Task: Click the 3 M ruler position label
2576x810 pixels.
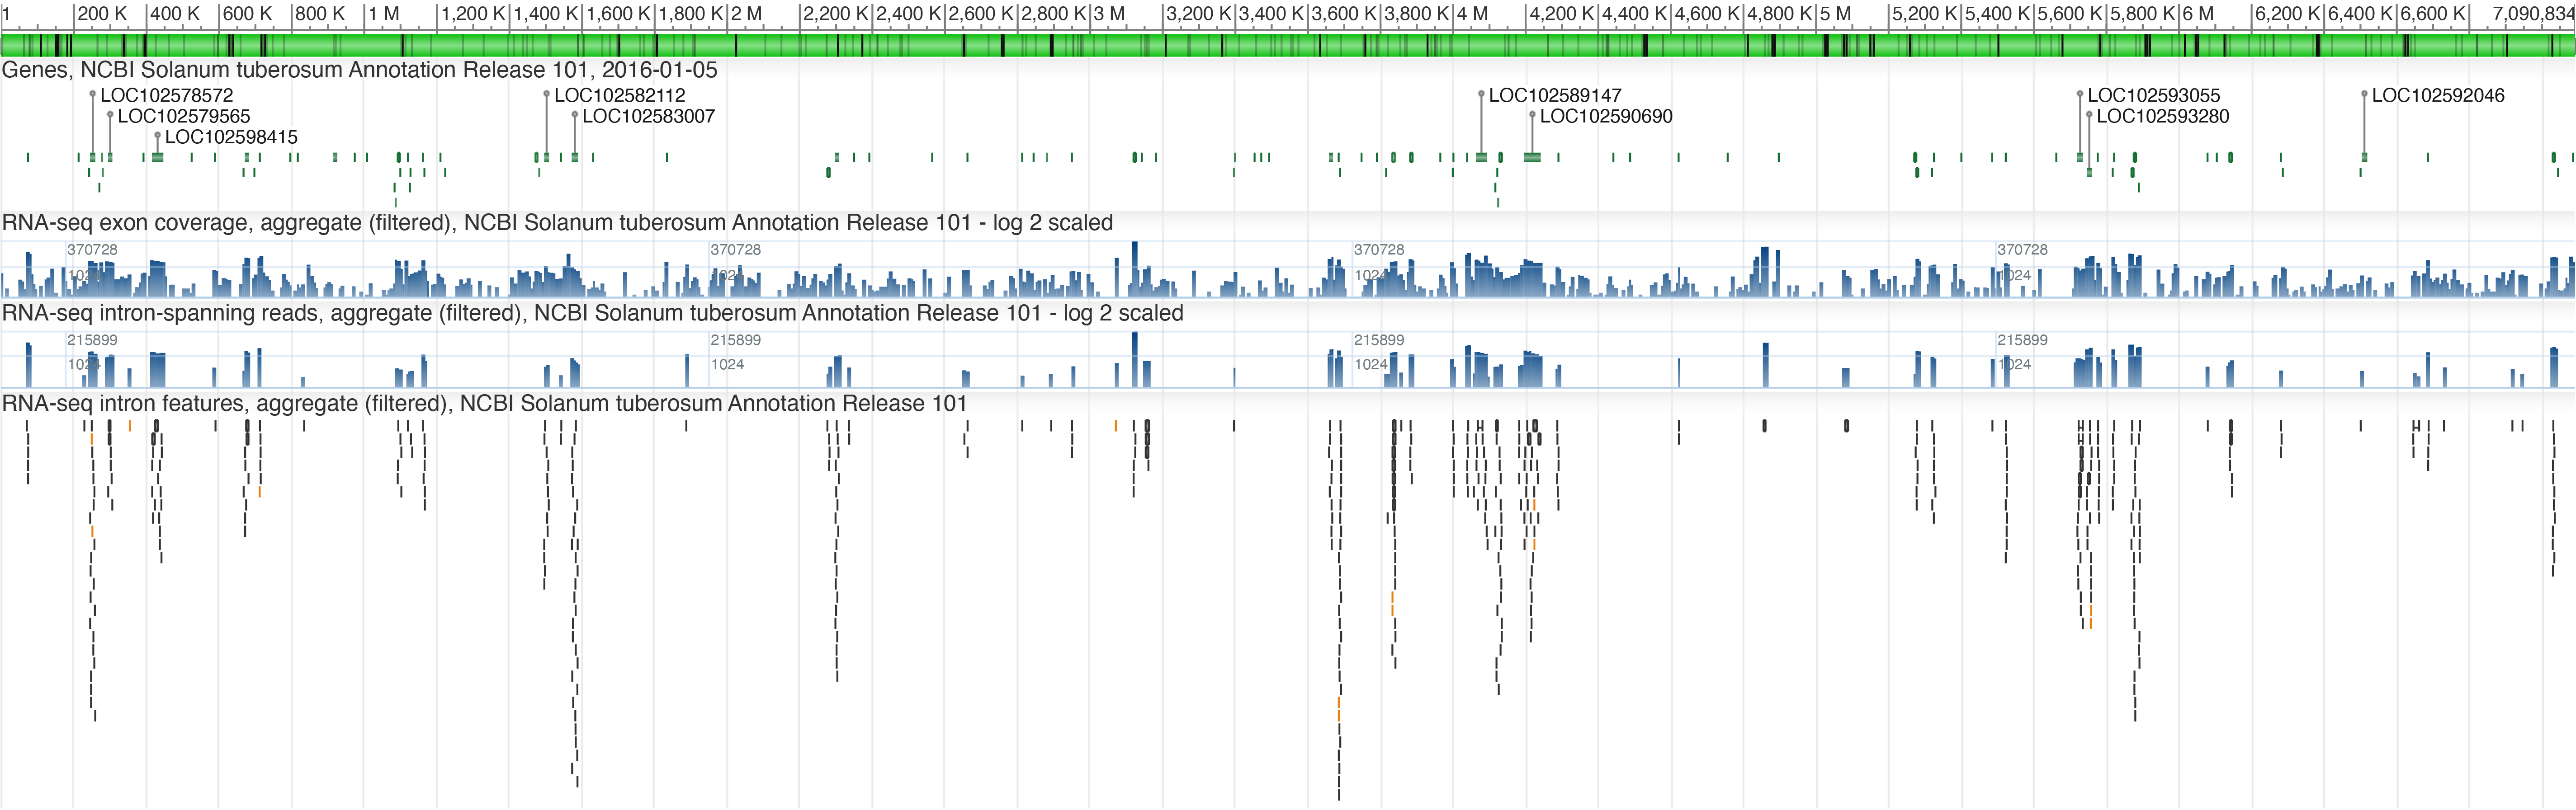Action: click(1110, 14)
